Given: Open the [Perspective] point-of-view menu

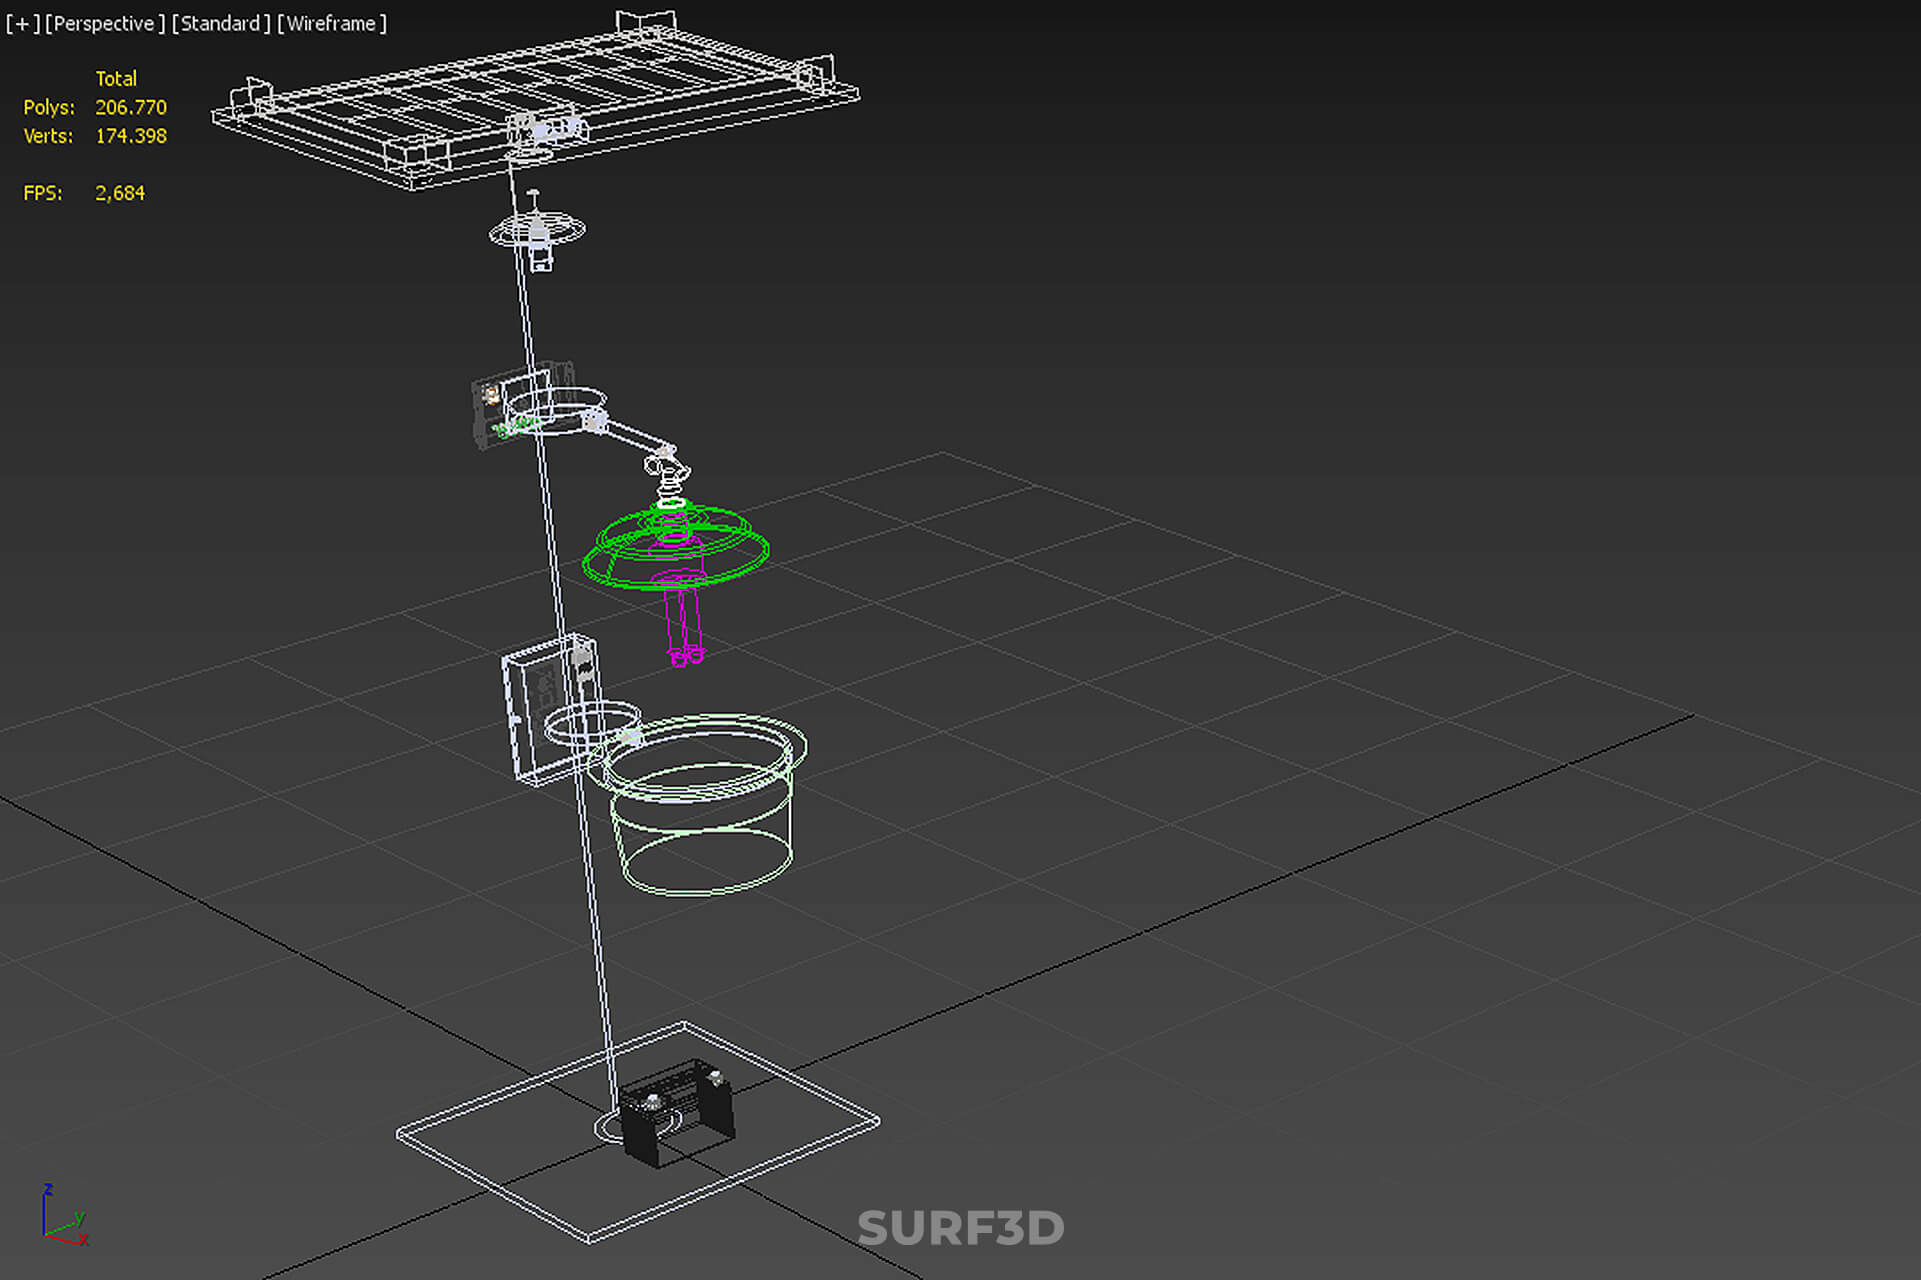Looking at the screenshot, I should (x=105, y=23).
